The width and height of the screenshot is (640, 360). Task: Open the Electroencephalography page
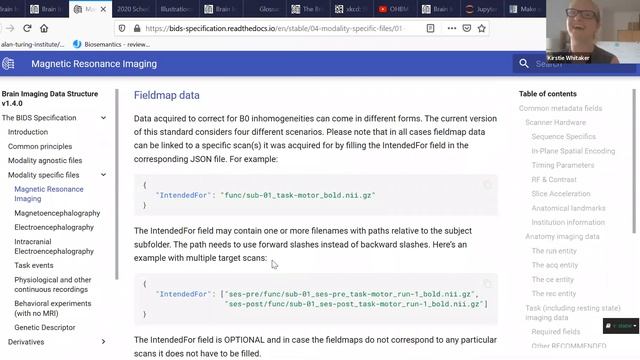[54, 227]
